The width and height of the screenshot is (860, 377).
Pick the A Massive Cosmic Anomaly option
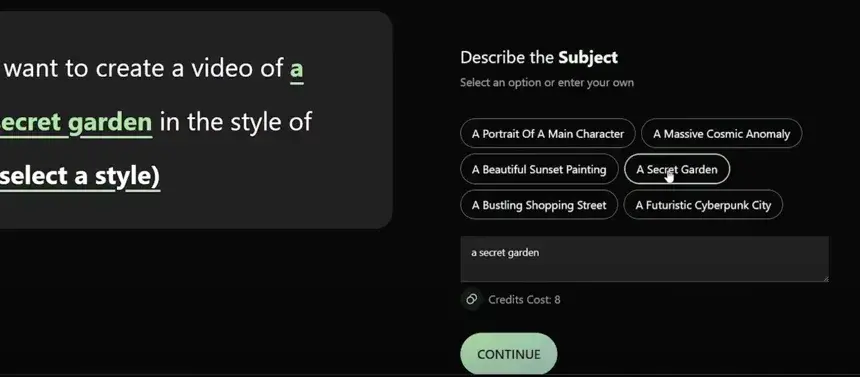721,133
